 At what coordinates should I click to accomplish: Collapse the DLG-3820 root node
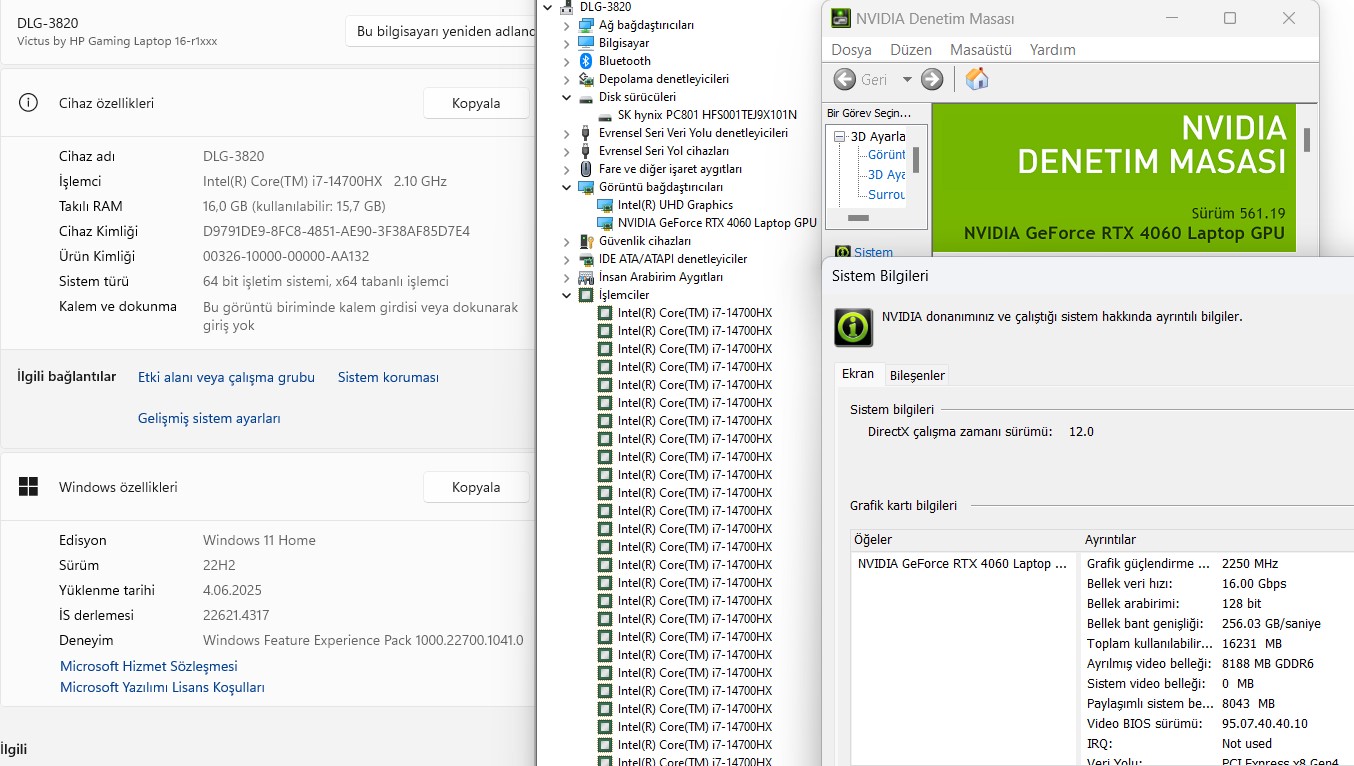[547, 7]
